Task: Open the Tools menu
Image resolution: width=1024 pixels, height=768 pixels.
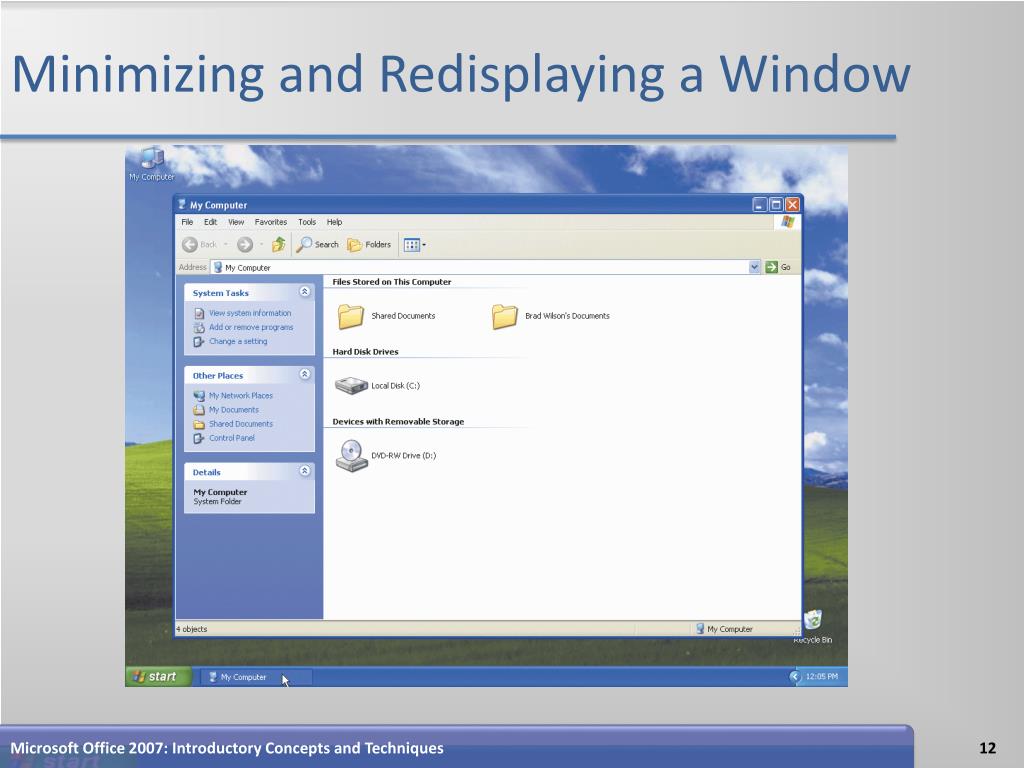Action: [x=307, y=222]
